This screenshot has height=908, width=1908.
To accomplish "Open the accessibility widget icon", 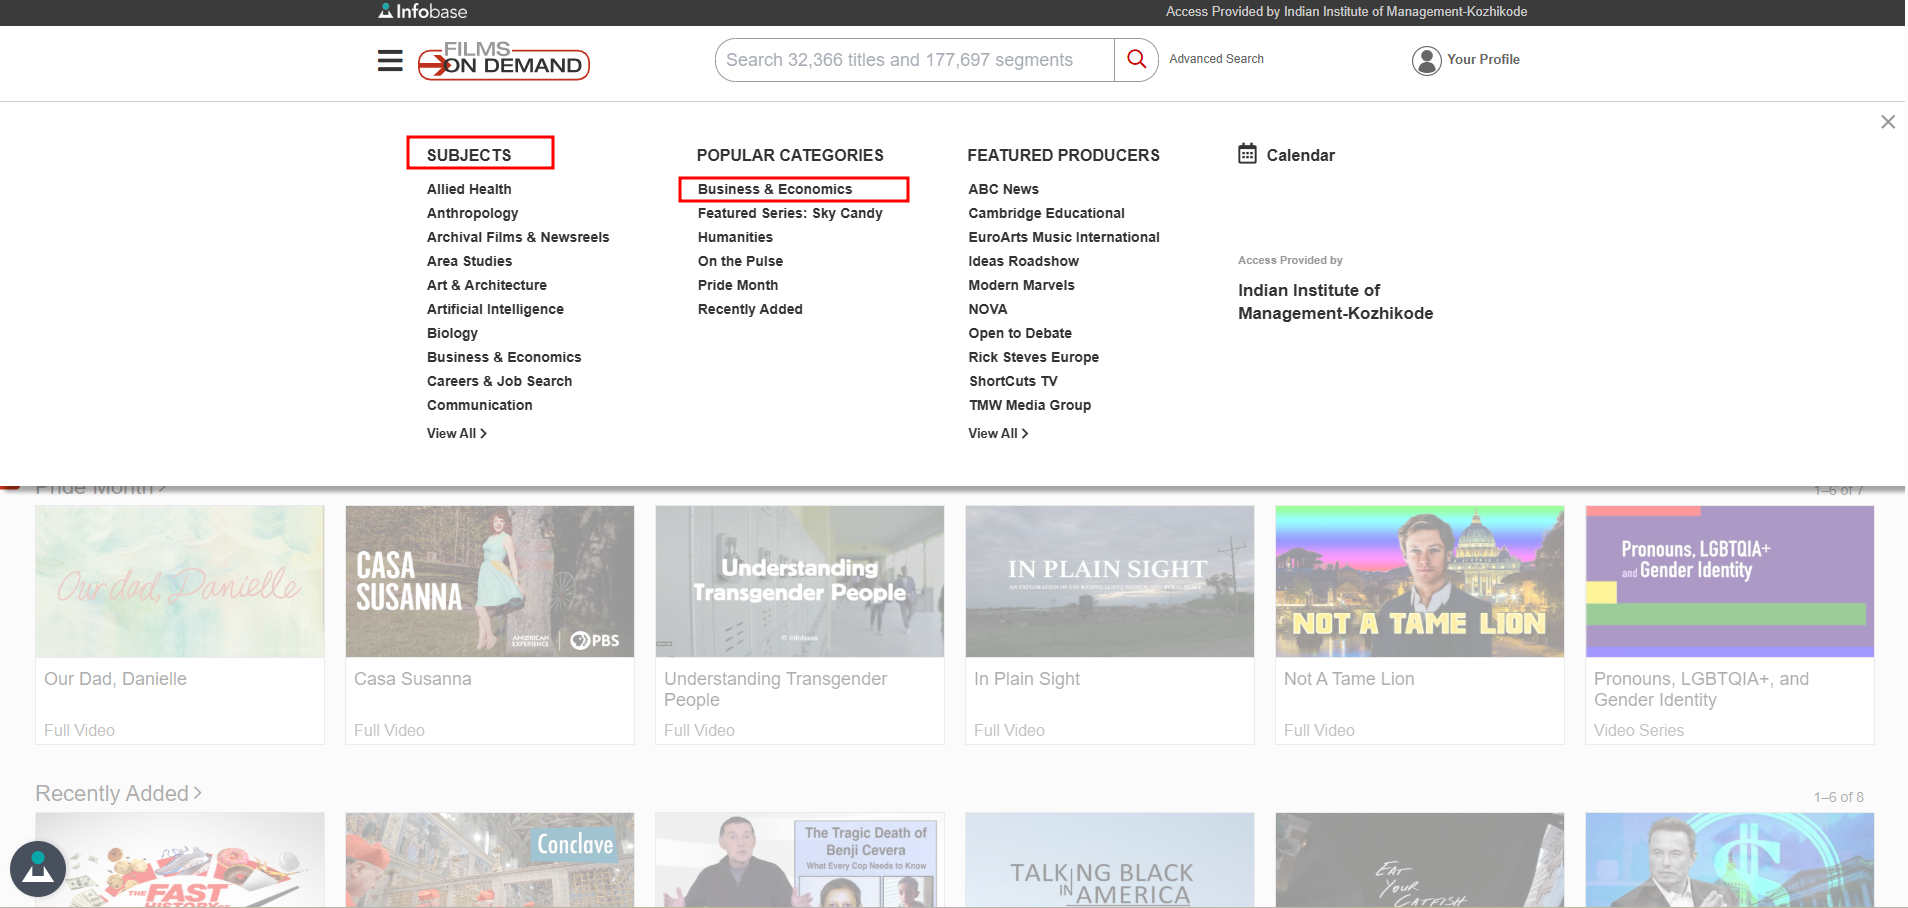I will point(38,868).
